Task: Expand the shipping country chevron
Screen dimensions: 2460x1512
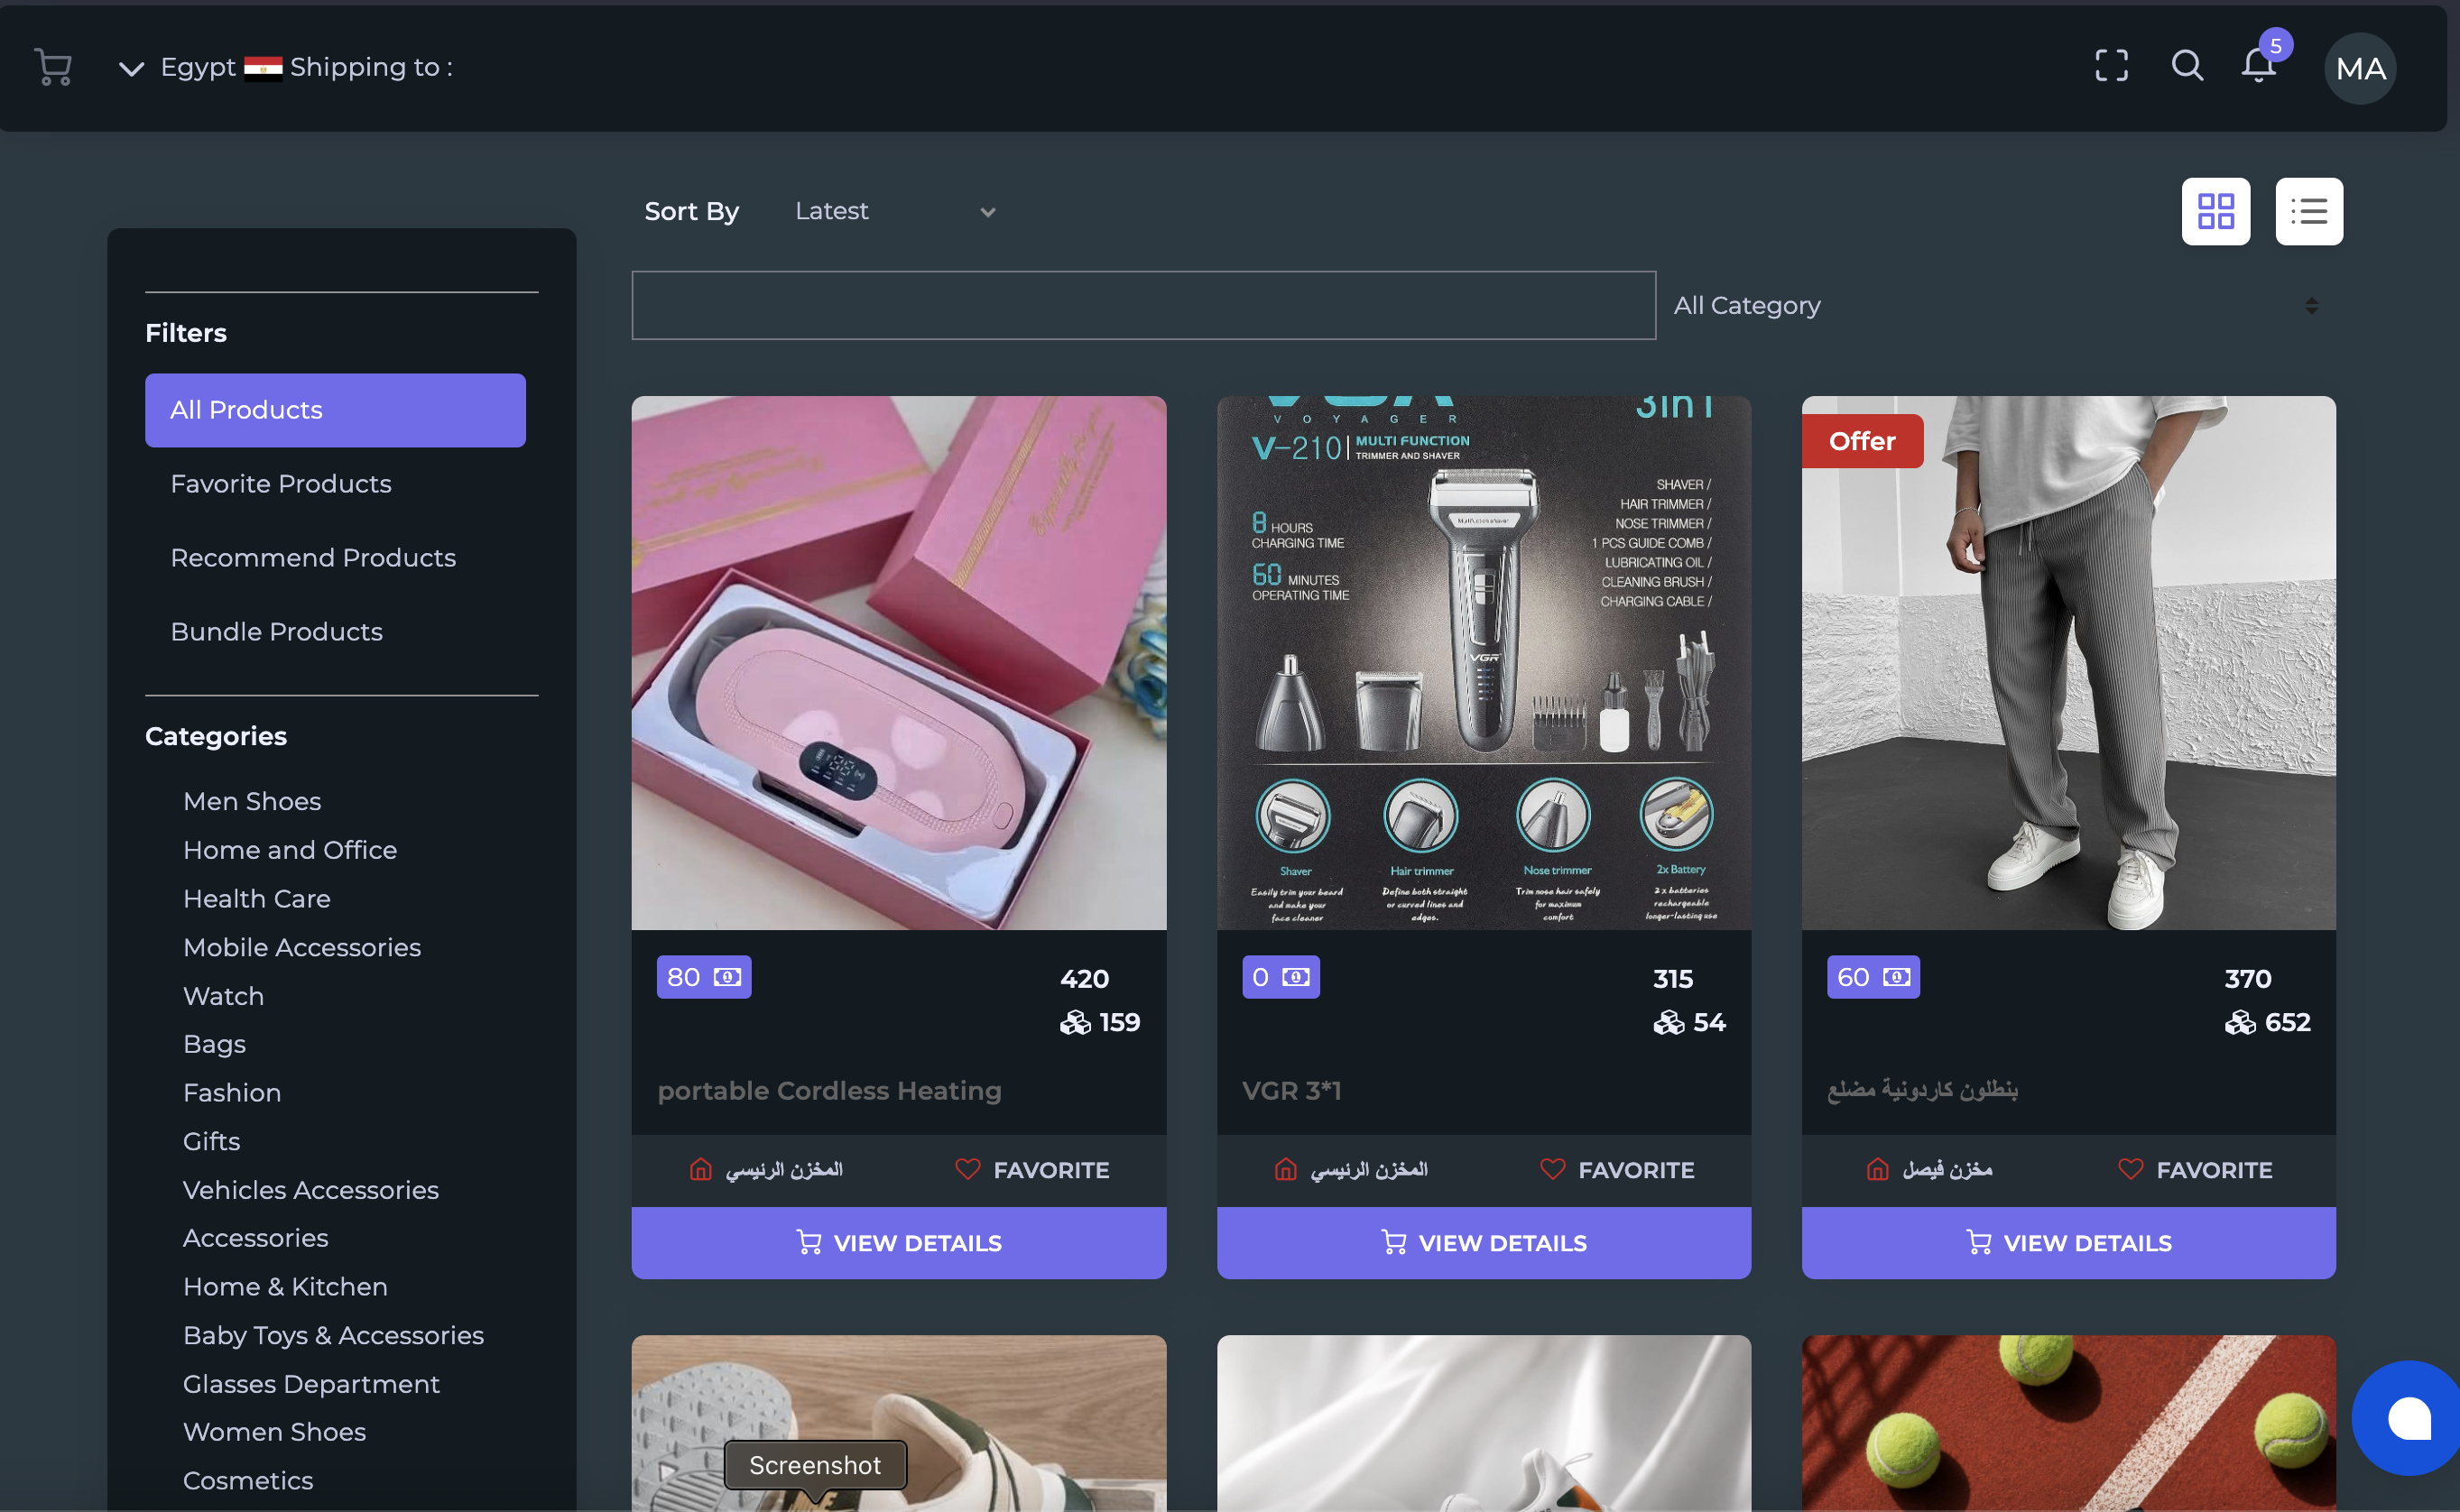Action: tap(131, 68)
